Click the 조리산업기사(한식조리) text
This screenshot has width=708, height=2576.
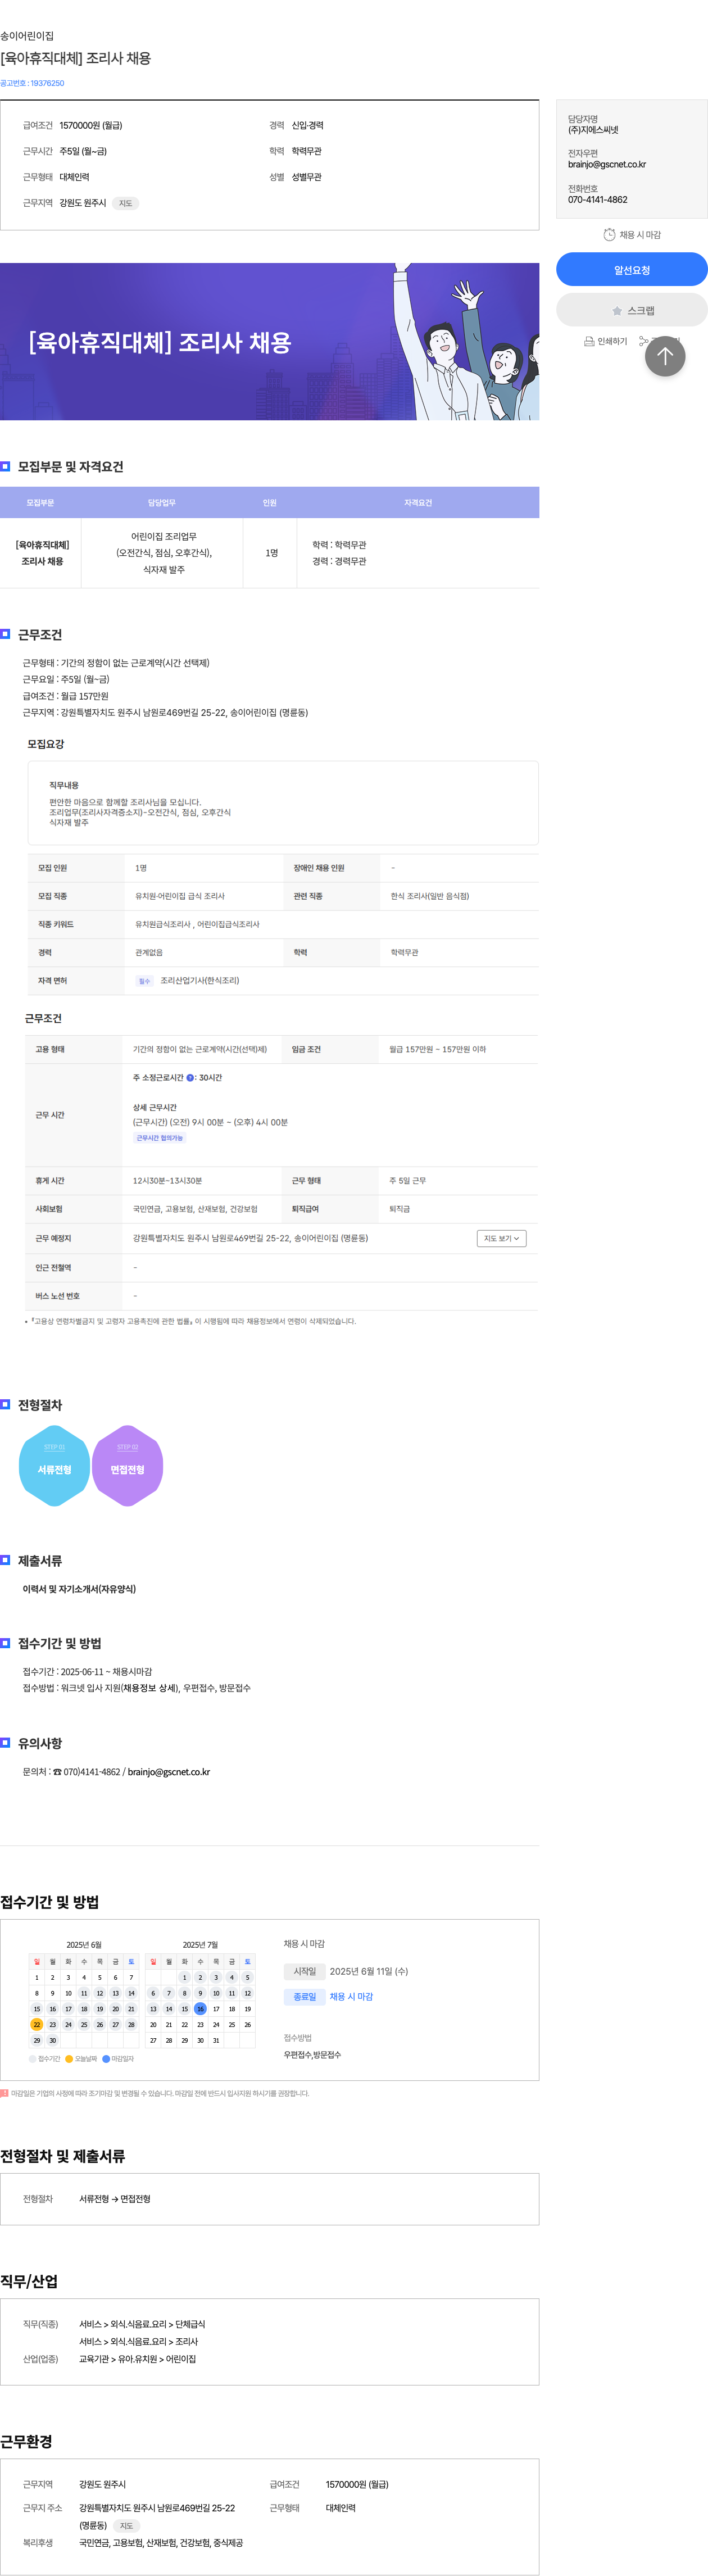point(200,980)
